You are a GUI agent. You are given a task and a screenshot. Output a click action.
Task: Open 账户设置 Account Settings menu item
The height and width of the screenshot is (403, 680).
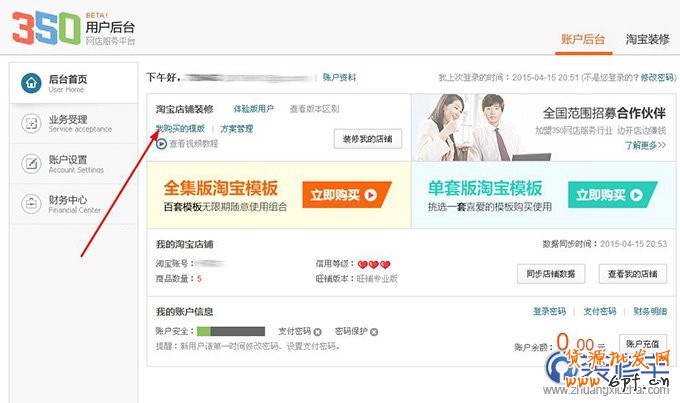tap(73, 164)
